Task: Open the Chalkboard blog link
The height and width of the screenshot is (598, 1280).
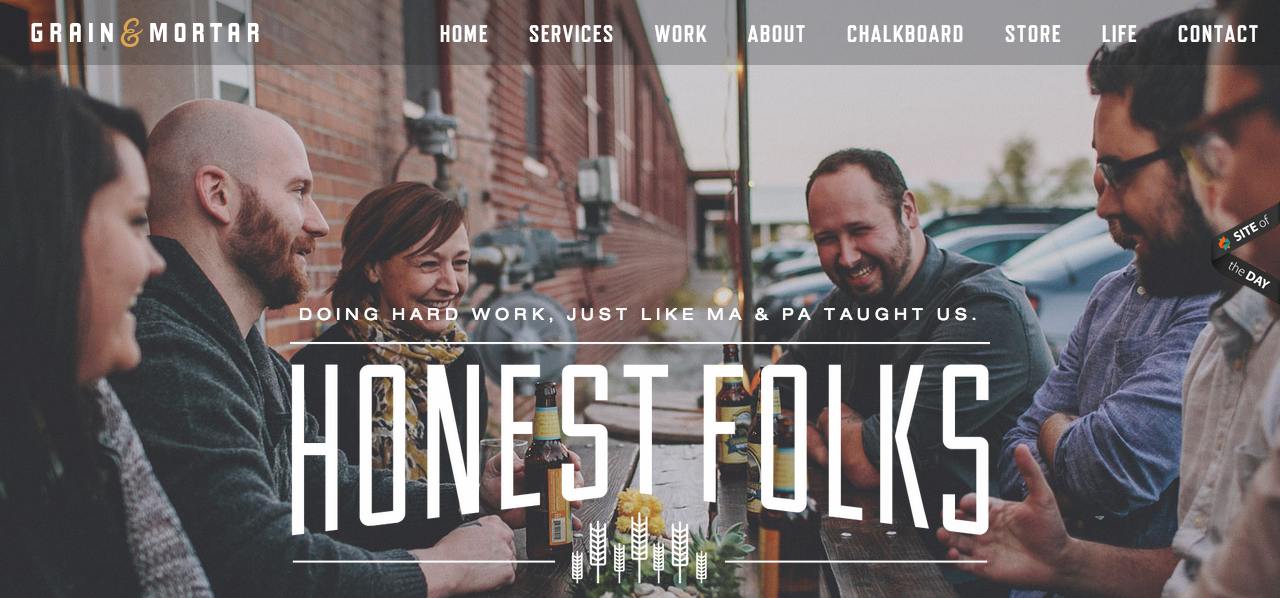Action: click(x=905, y=34)
